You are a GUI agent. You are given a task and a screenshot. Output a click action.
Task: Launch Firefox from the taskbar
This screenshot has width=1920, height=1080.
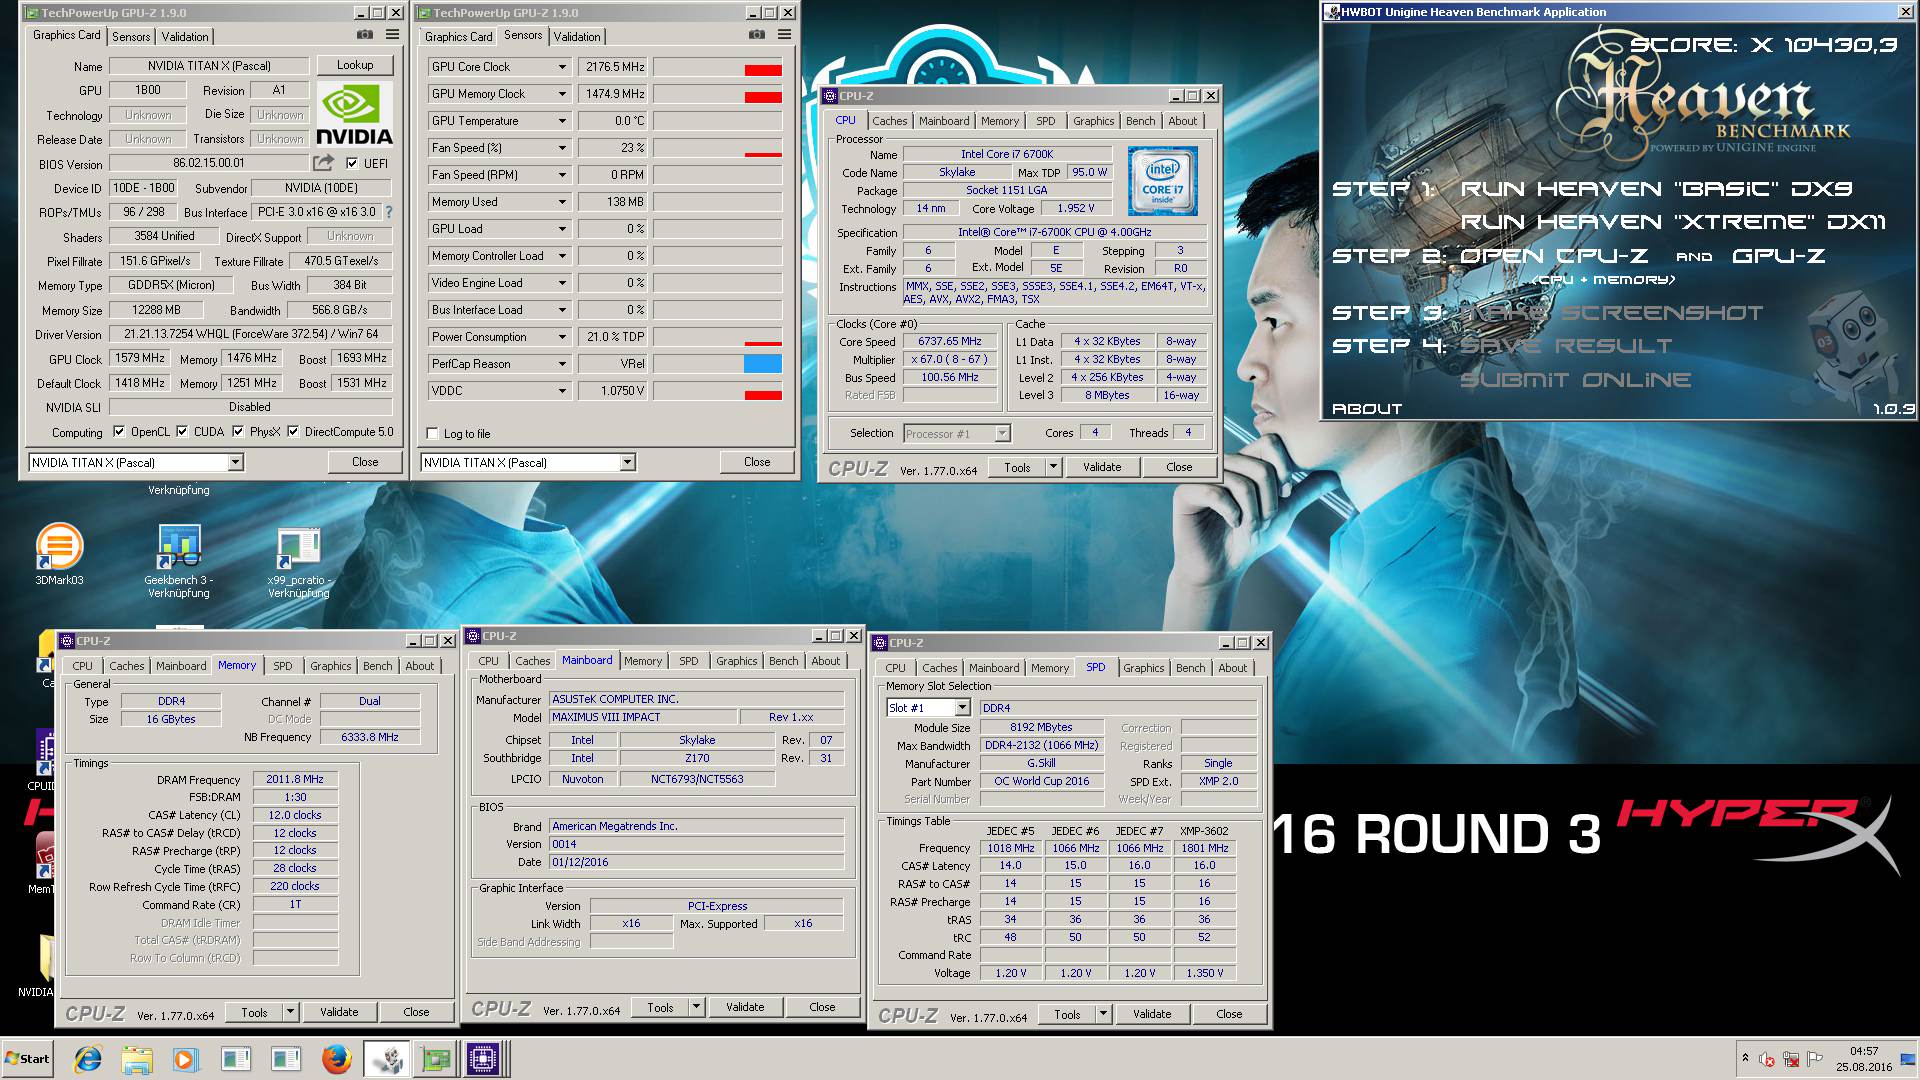tap(337, 1059)
